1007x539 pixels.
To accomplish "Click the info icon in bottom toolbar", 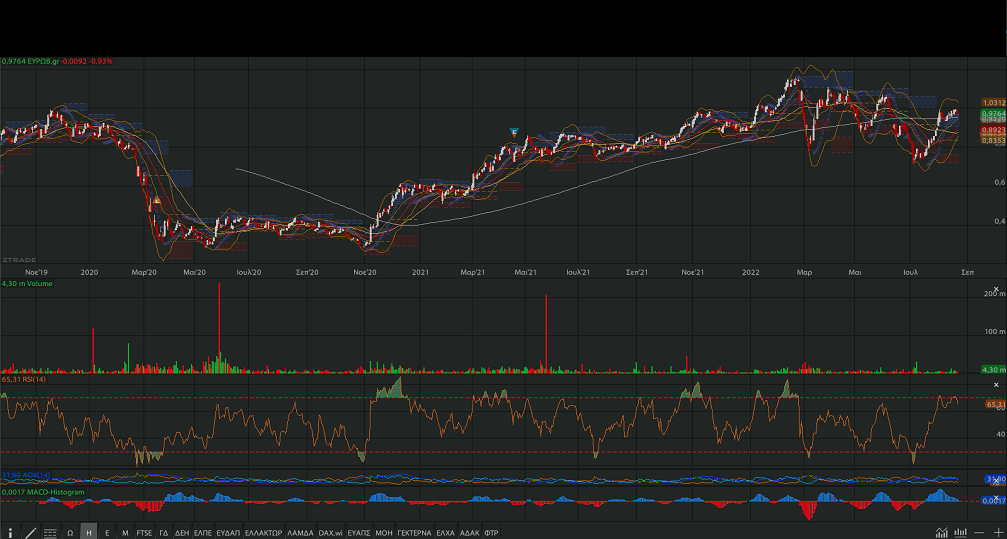I will pos(10,532).
